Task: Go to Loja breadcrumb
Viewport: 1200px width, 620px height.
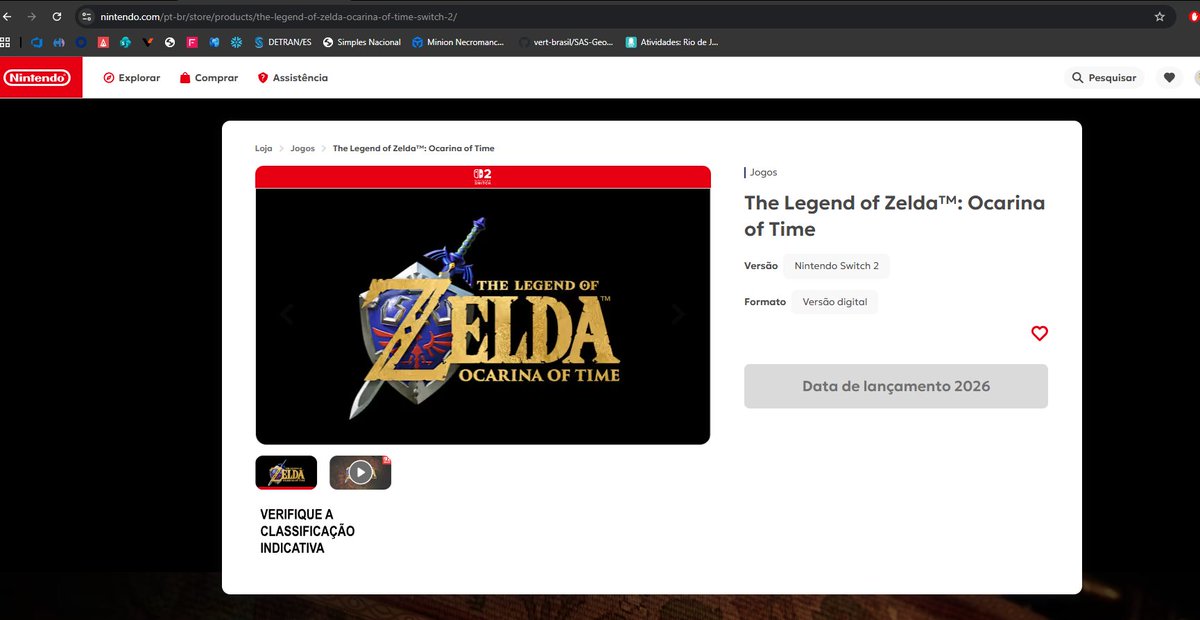Action: pyautogui.click(x=264, y=148)
